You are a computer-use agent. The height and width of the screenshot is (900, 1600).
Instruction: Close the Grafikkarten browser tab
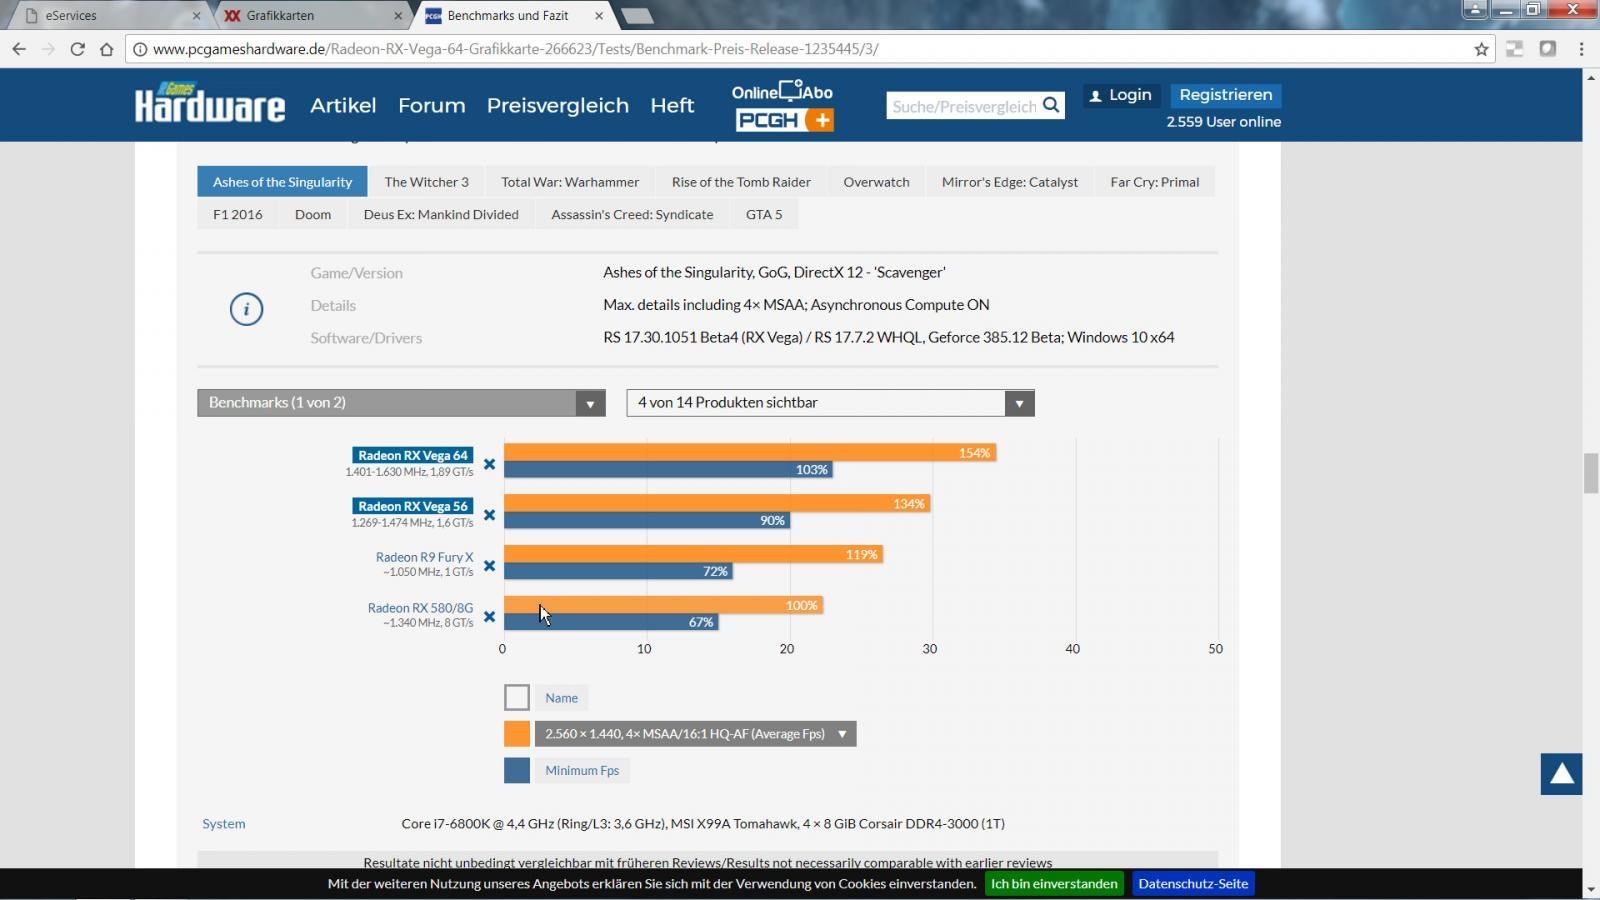pyautogui.click(x=398, y=15)
